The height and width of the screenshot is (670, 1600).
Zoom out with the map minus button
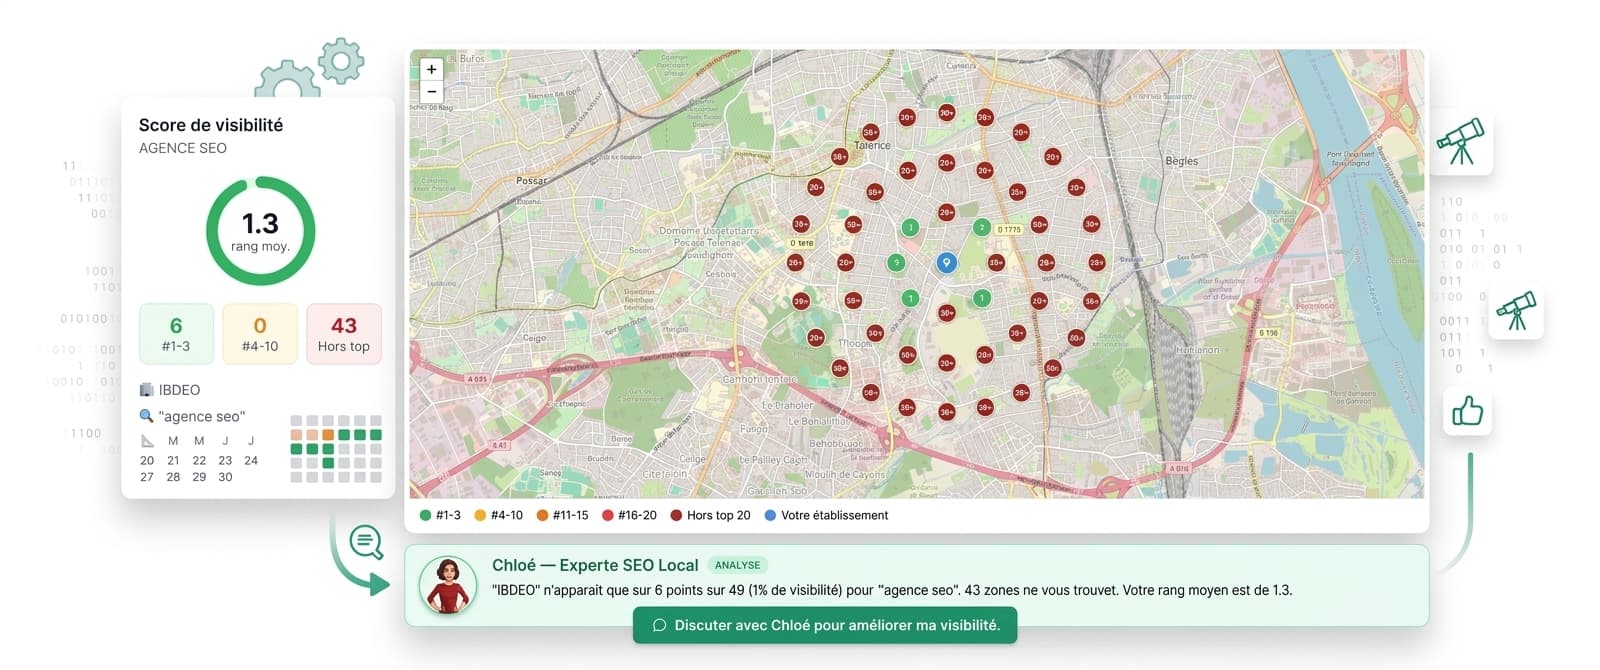pyautogui.click(x=431, y=91)
